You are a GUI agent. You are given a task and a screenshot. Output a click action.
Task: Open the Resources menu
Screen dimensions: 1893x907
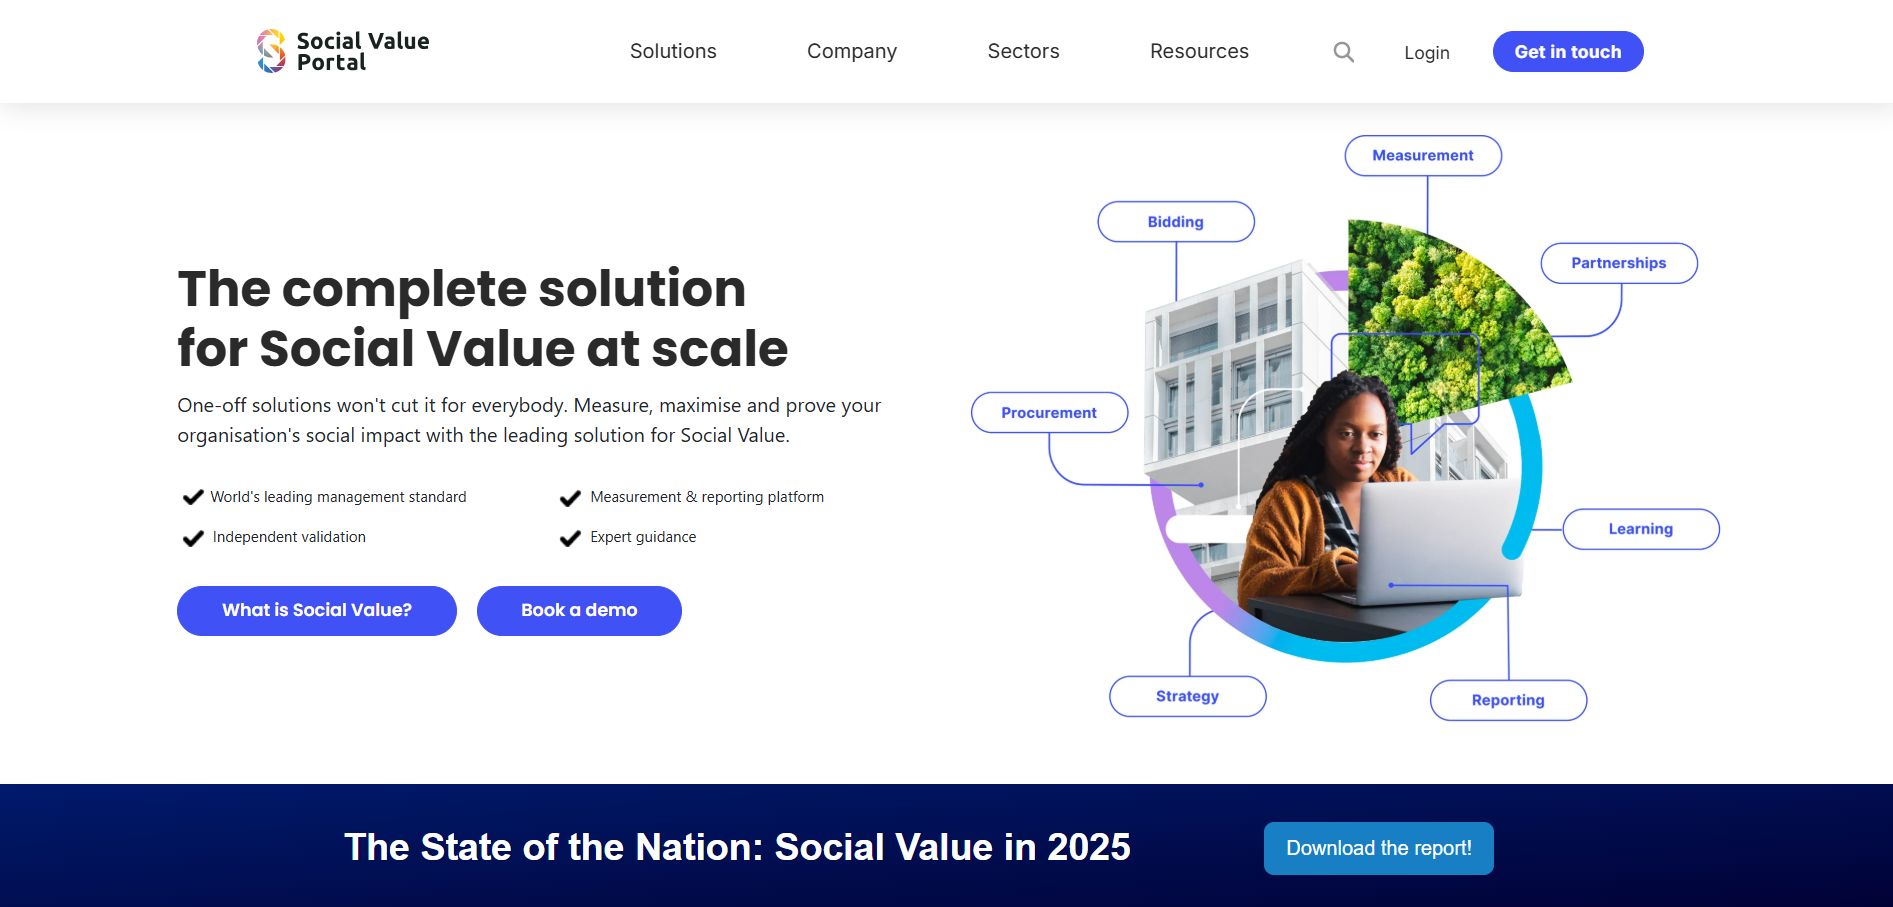pos(1199,51)
